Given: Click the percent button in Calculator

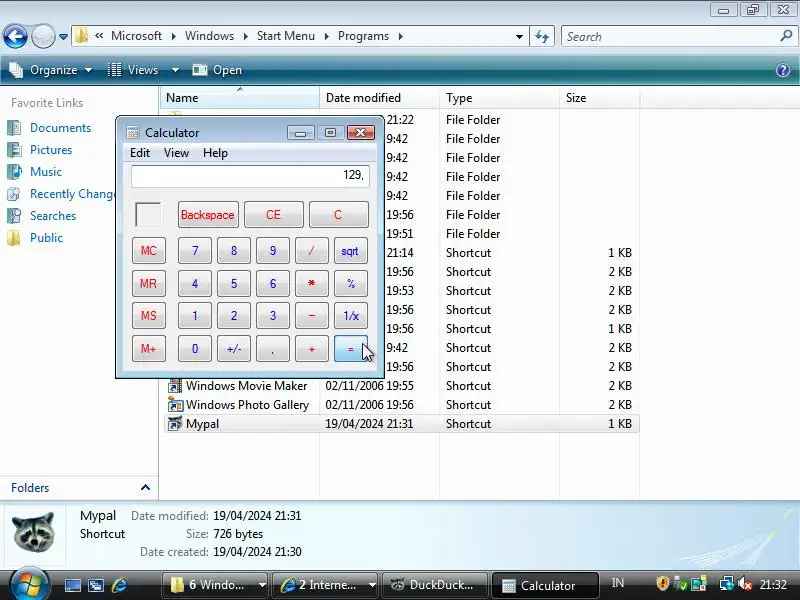Looking at the screenshot, I should (351, 283).
